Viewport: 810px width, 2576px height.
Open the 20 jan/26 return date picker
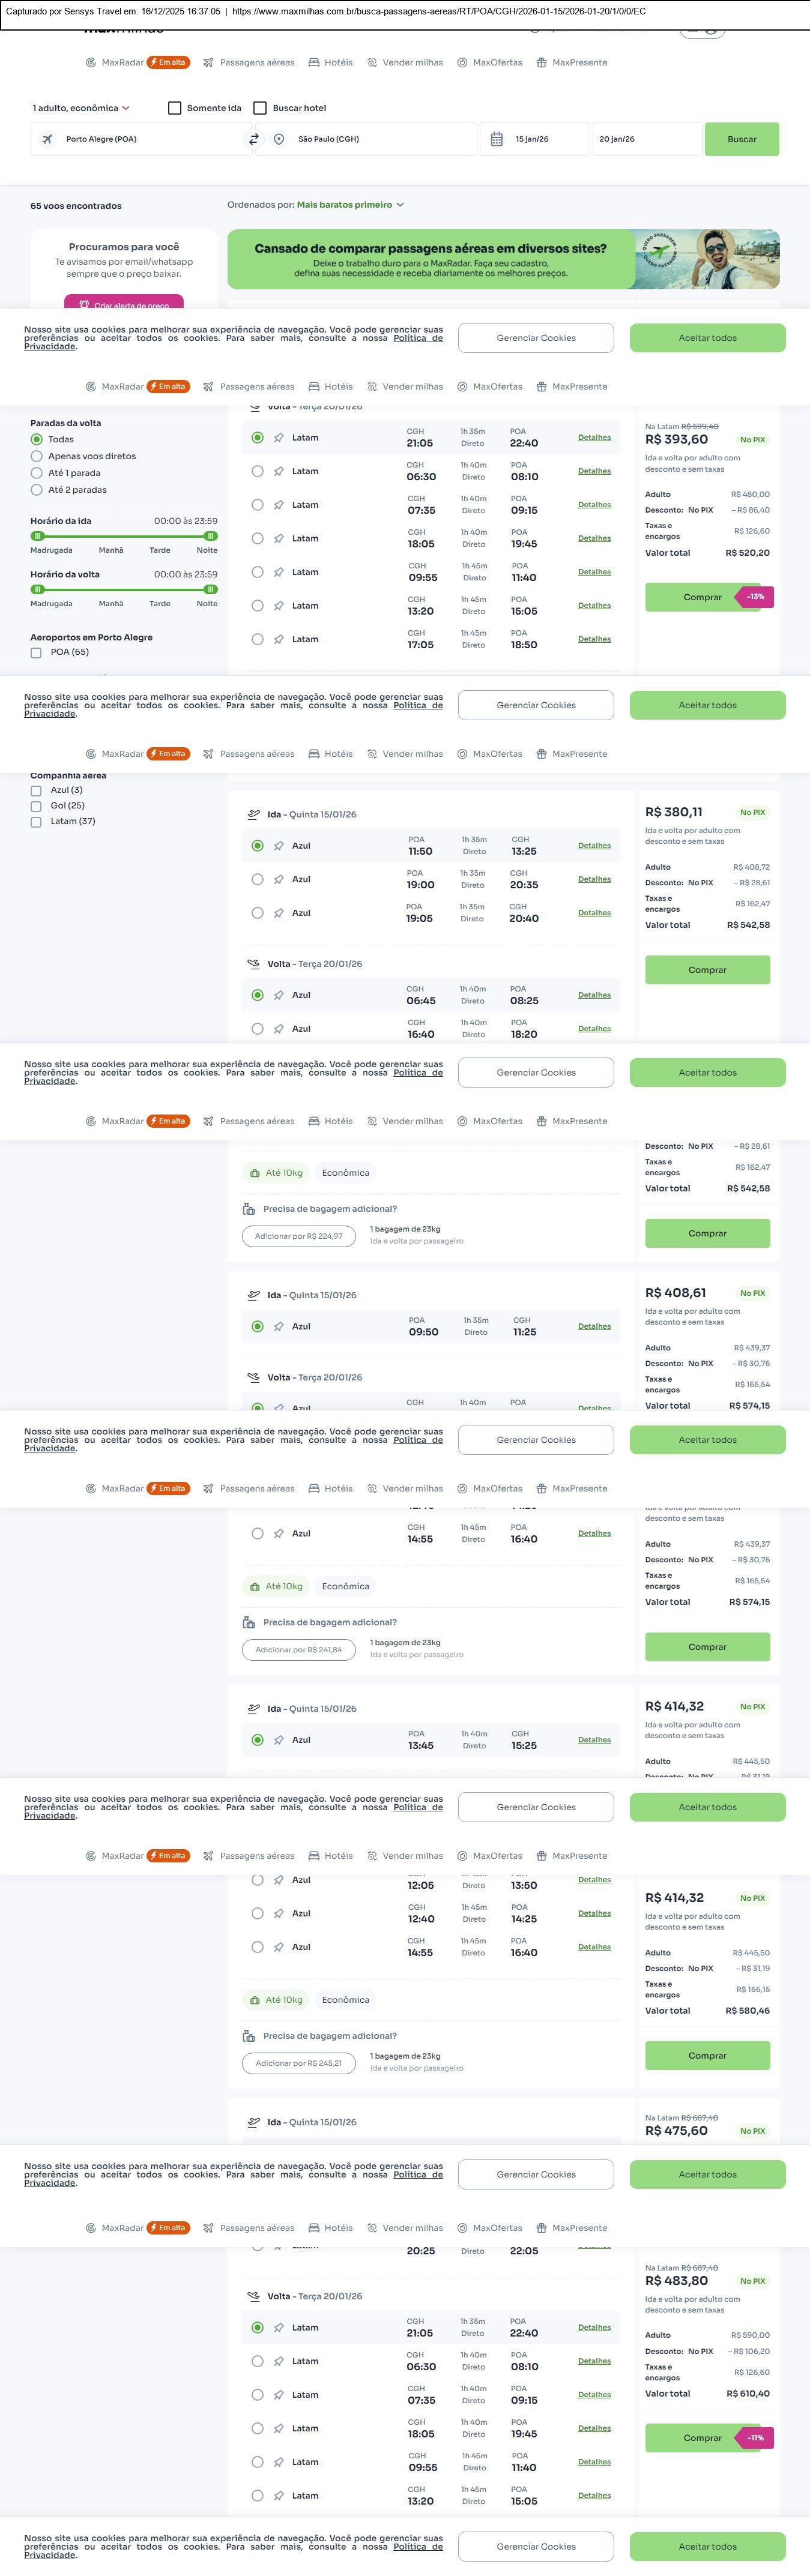click(646, 139)
